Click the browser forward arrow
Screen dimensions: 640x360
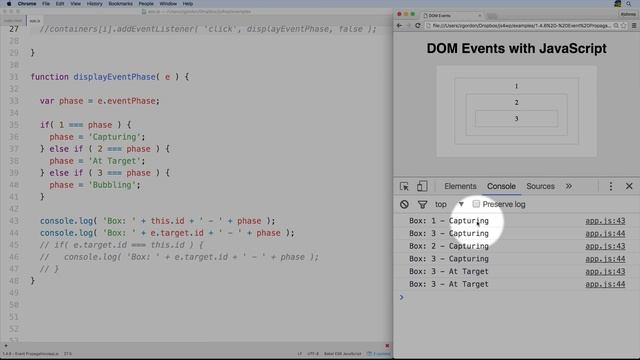[408, 25]
